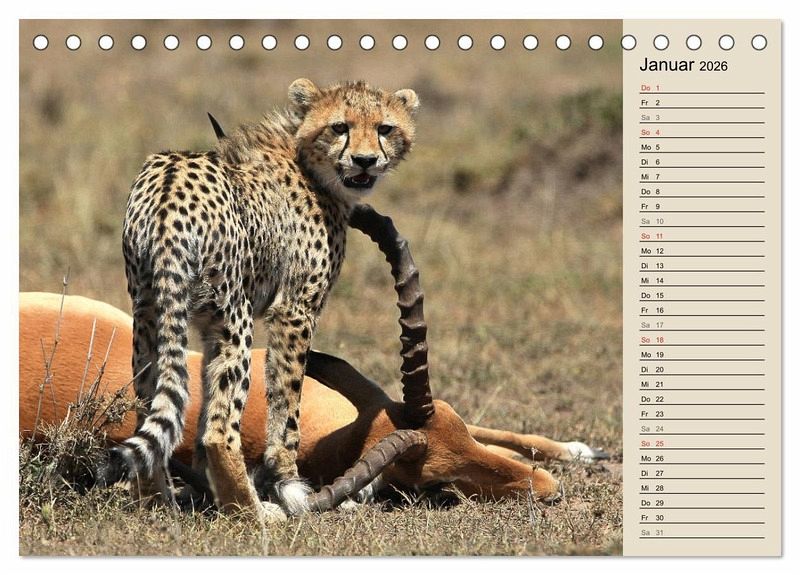Click the Mi 7 calendar entry
The image size is (800, 575).
click(x=701, y=177)
